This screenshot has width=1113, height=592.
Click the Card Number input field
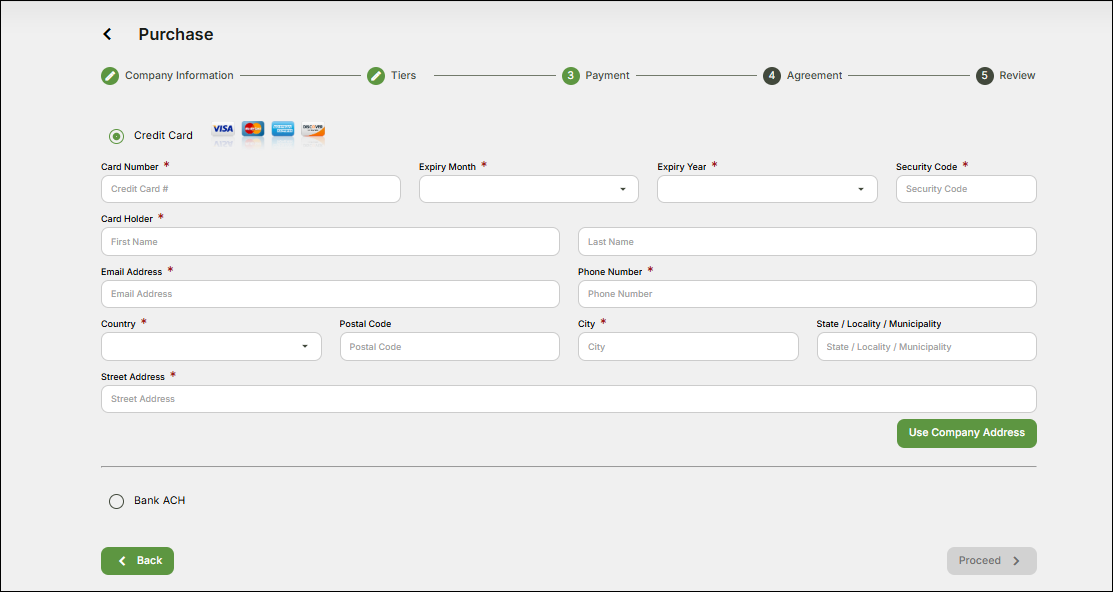pos(250,189)
